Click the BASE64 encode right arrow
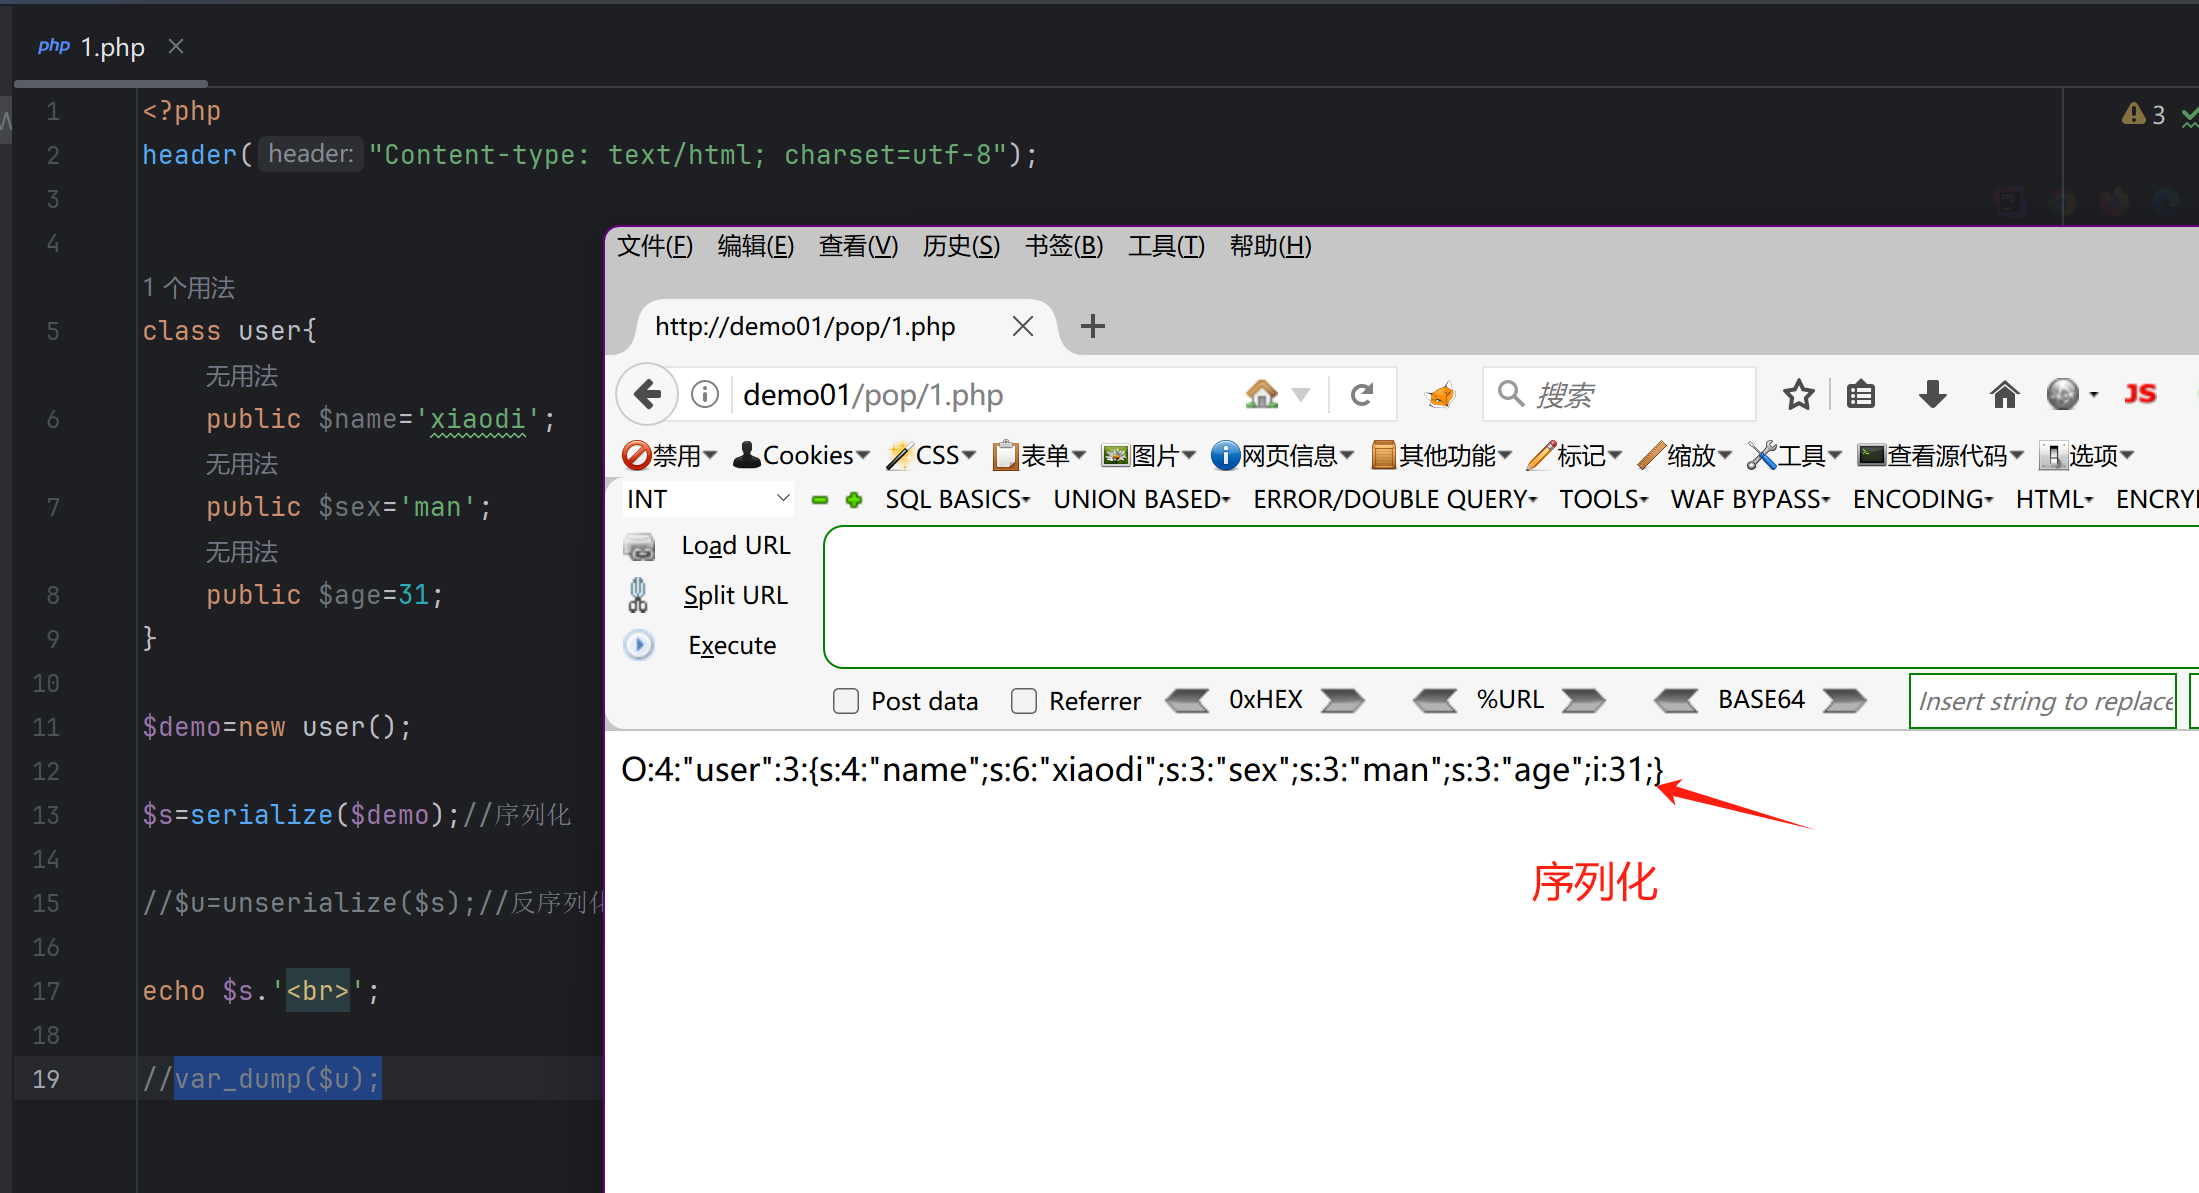The width and height of the screenshot is (2199, 1193). tap(1844, 700)
